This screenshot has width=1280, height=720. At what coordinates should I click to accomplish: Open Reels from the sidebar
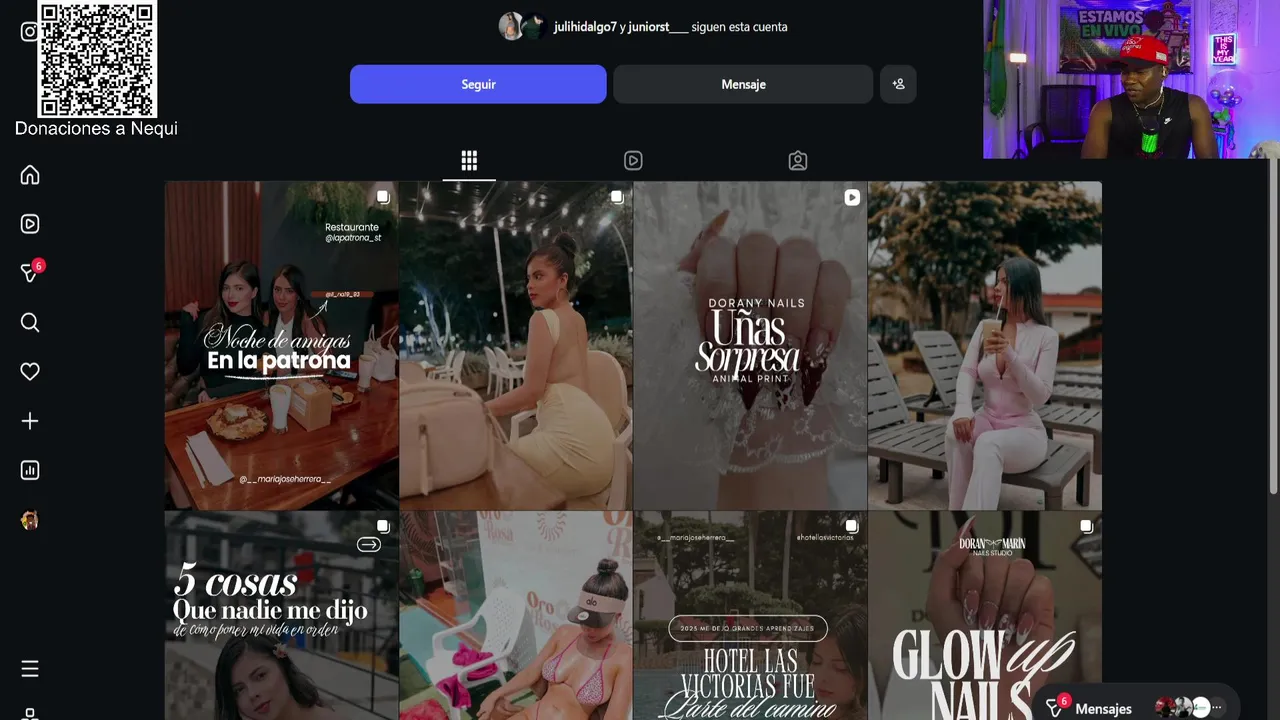point(30,224)
